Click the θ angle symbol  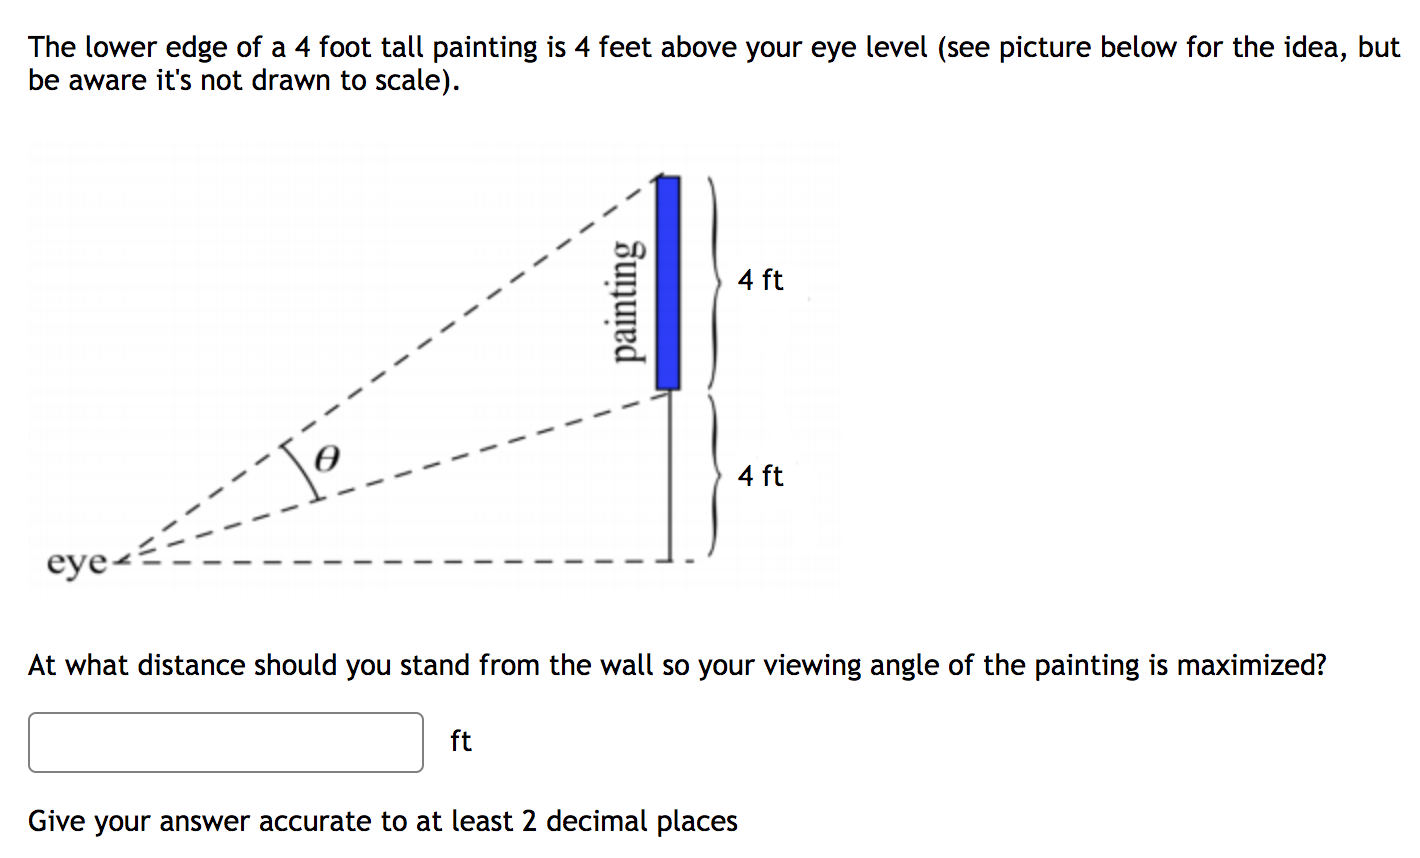[325, 458]
